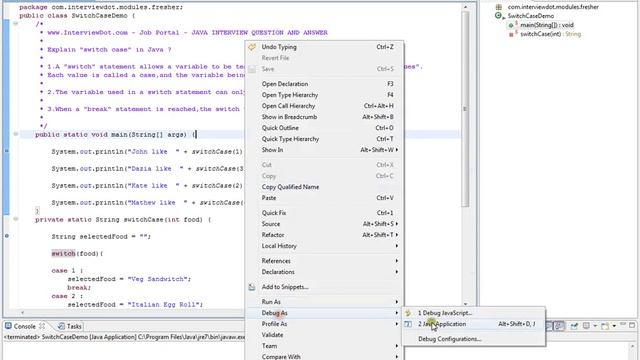Choose Validate from context menu
This screenshot has height=360, width=640.
(324, 335)
